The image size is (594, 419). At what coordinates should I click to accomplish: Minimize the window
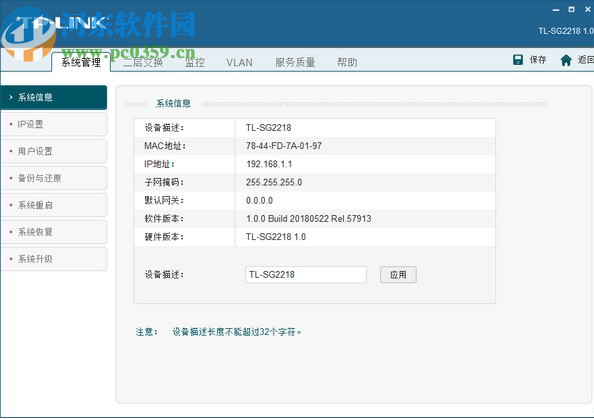point(556,9)
